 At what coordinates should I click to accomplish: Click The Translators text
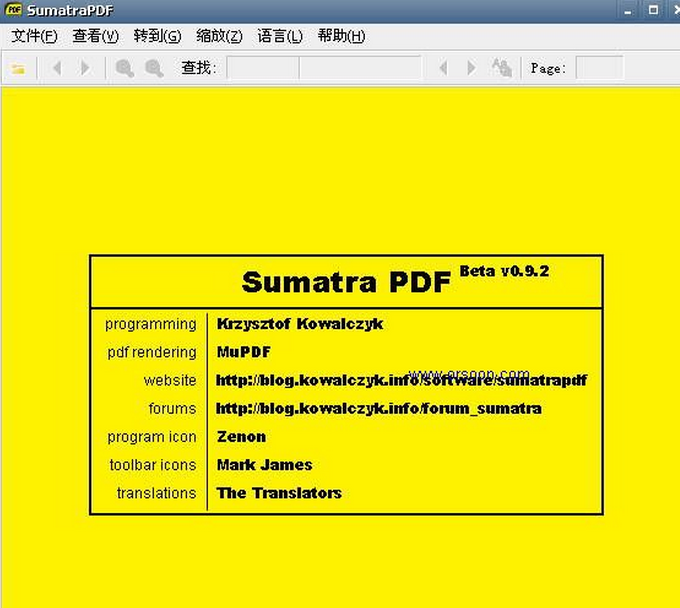click(x=279, y=493)
